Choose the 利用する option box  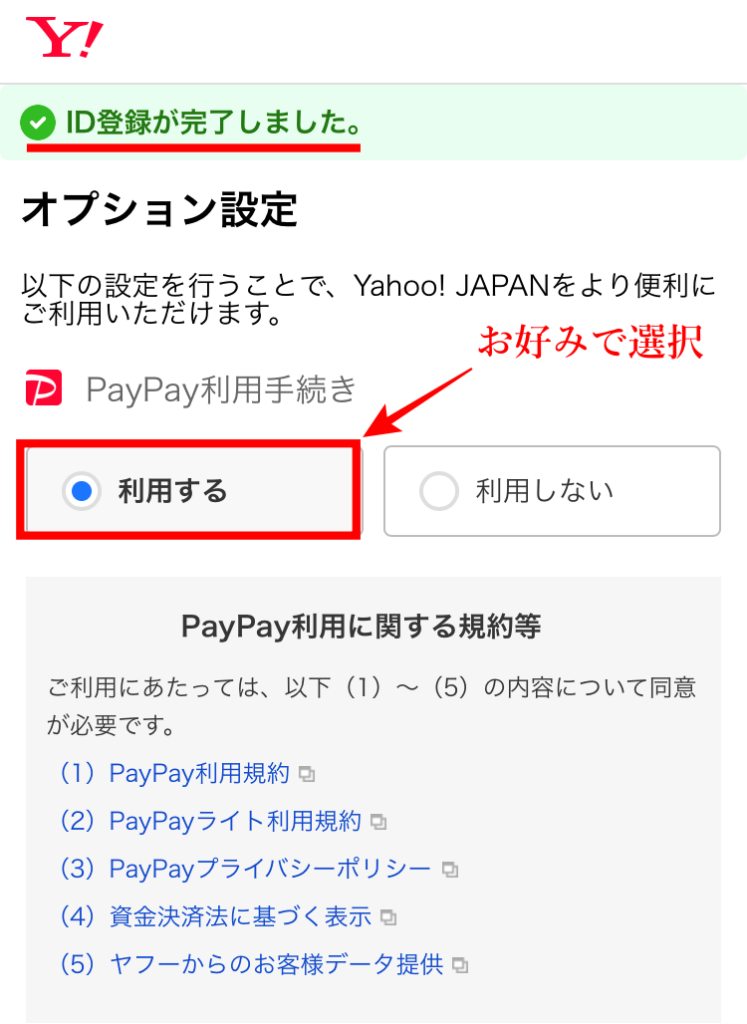[193, 491]
